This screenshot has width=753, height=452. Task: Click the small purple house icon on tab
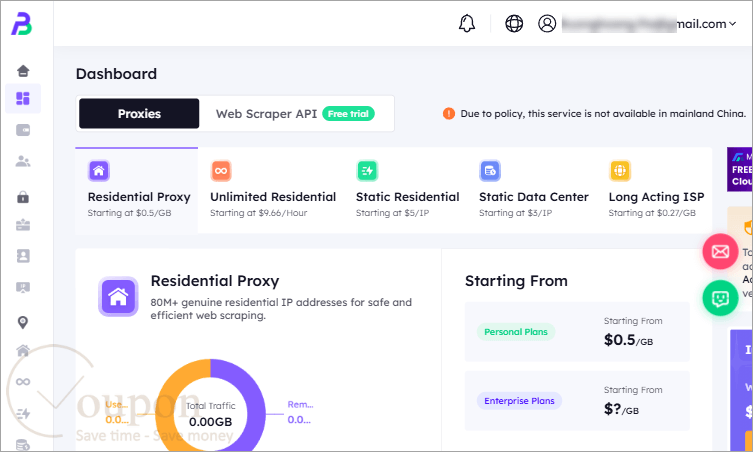pyautogui.click(x=99, y=171)
